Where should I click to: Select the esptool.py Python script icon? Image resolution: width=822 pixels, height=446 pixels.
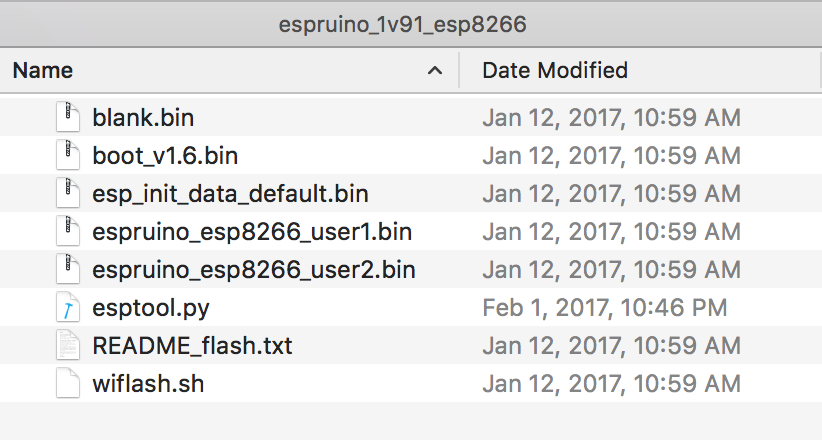point(68,307)
